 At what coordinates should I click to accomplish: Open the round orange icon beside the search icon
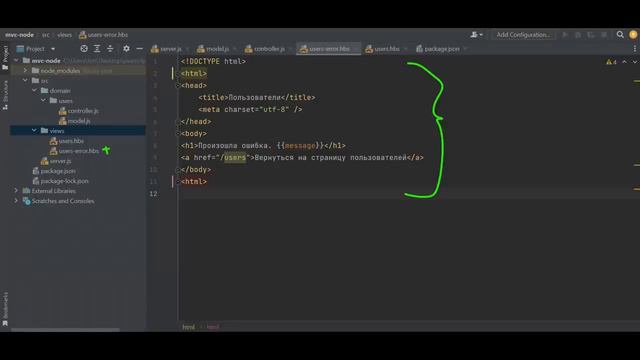633,35
